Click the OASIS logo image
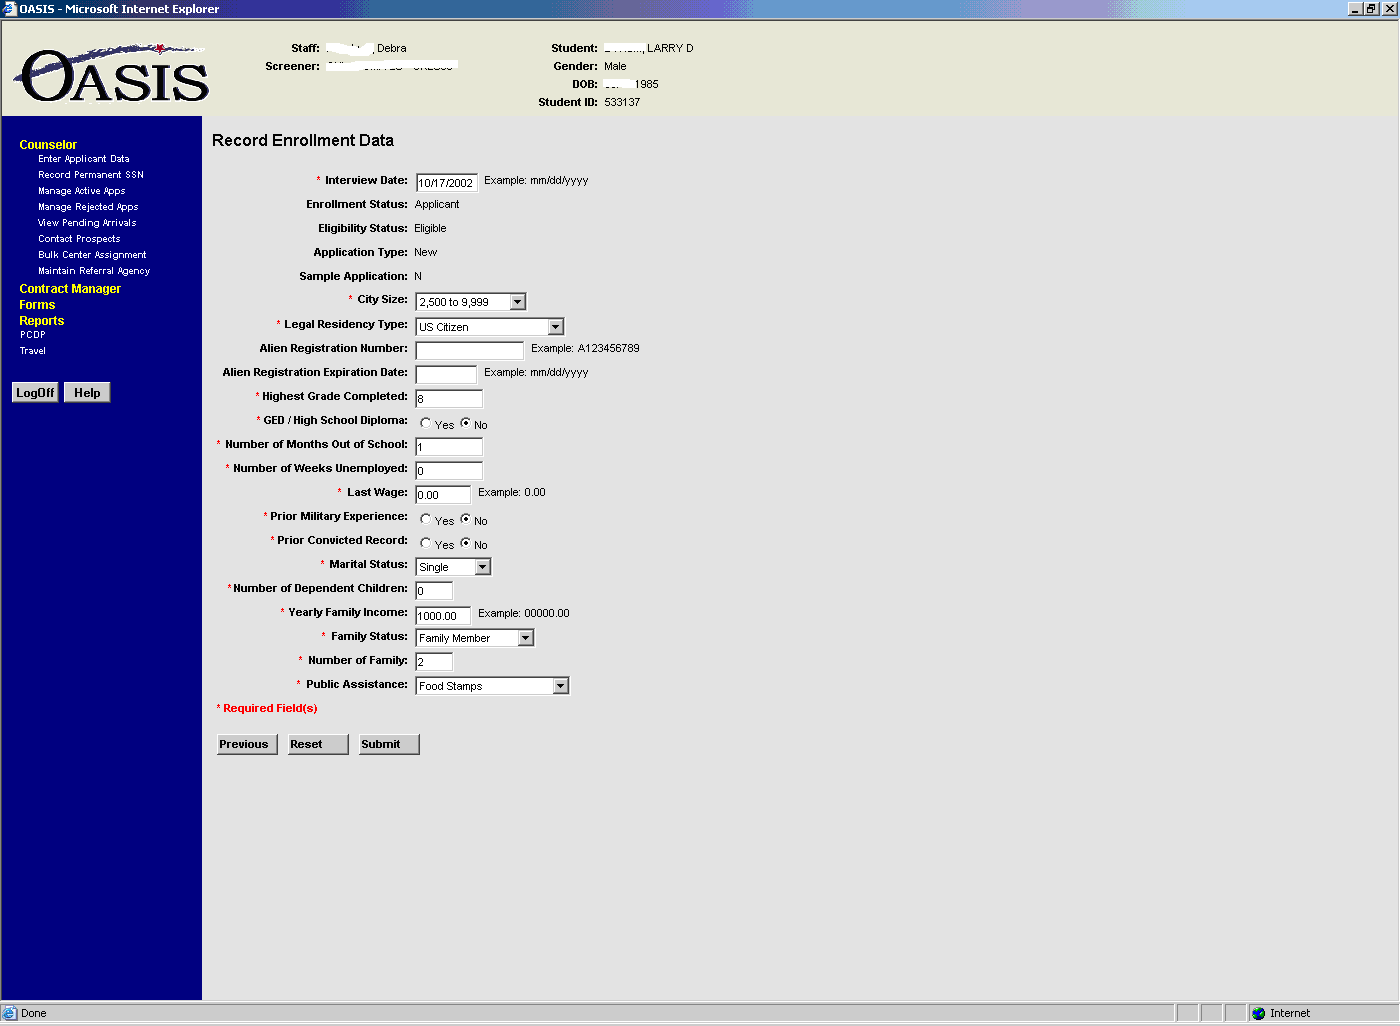 (112, 74)
